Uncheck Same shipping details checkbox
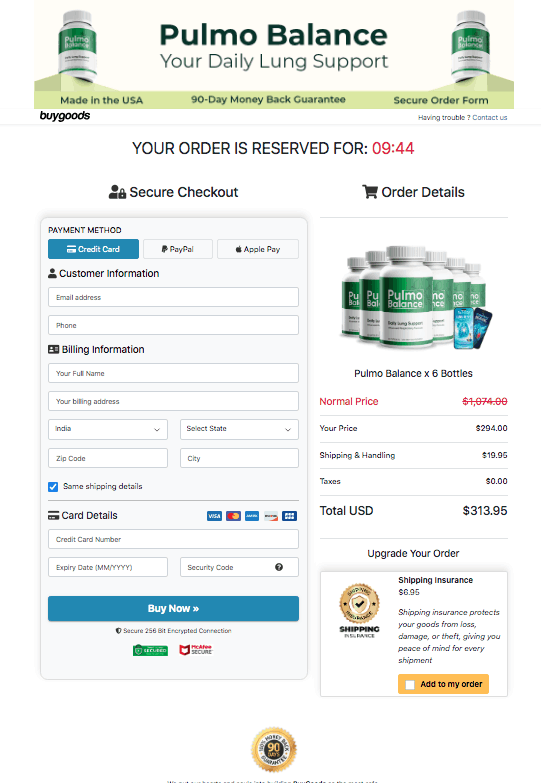The height and width of the screenshot is (783, 541). pyautogui.click(x=53, y=486)
